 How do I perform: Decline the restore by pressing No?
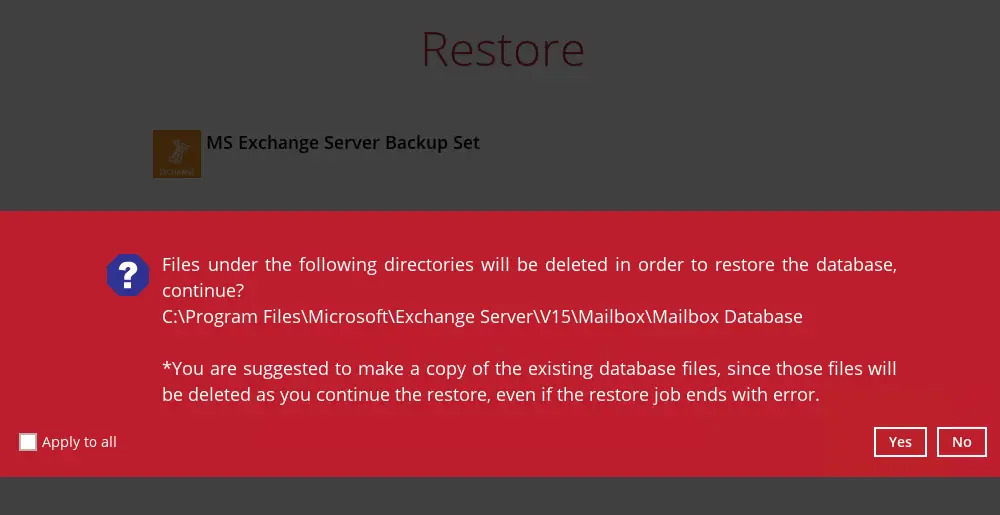coord(962,442)
